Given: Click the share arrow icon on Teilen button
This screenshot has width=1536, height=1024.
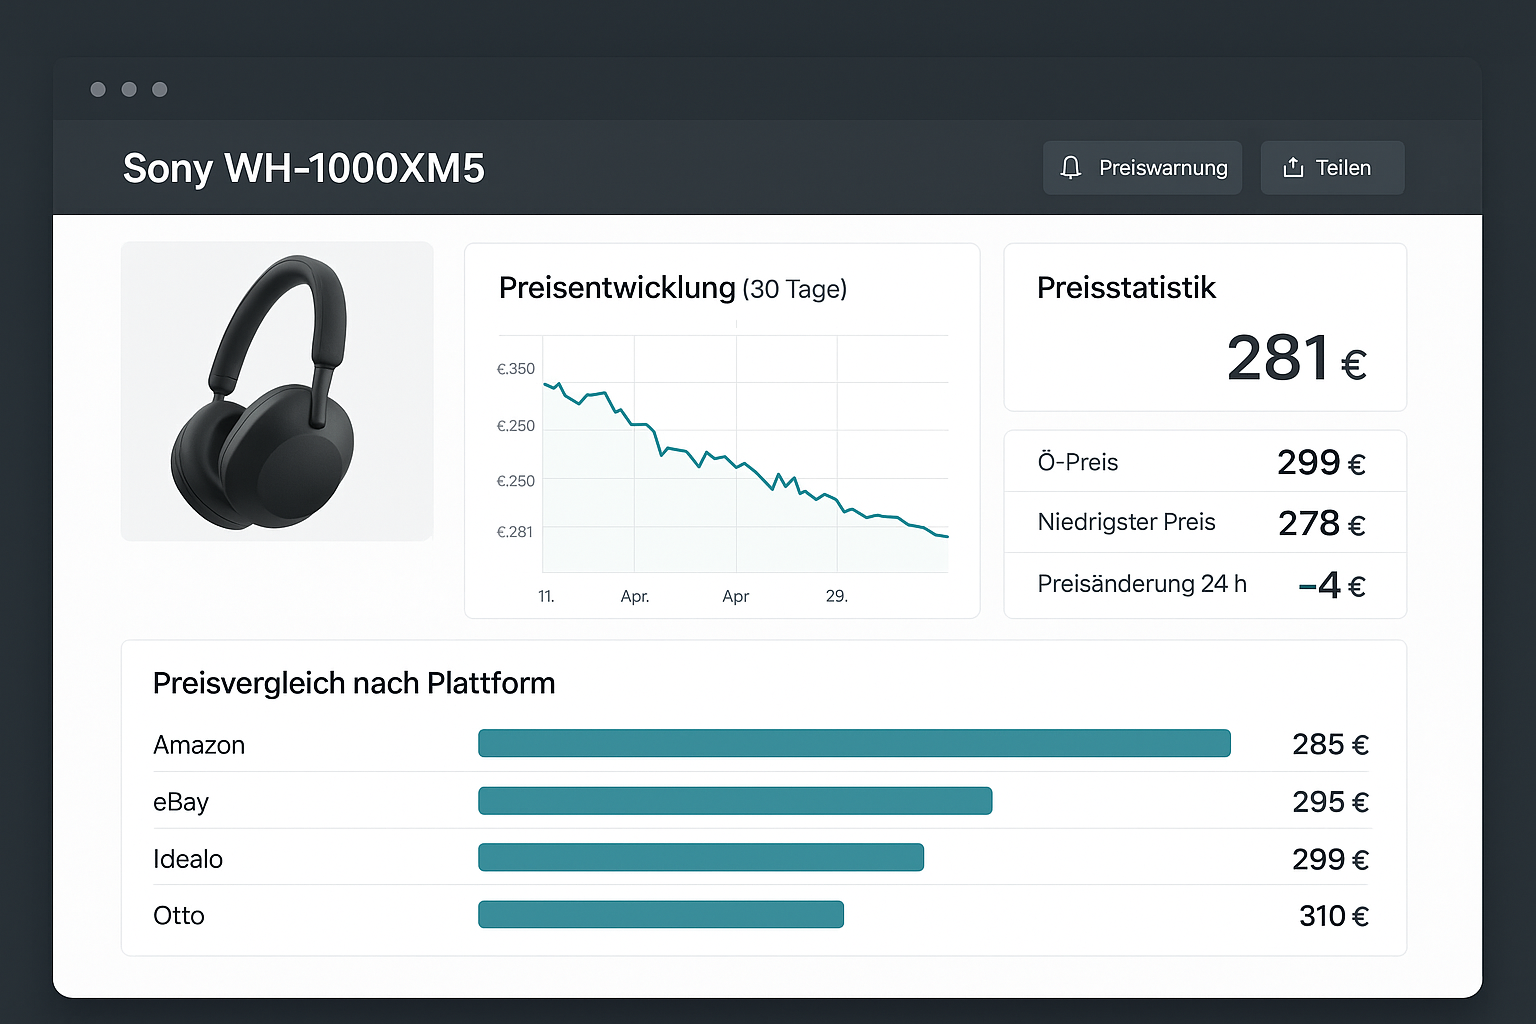Looking at the screenshot, I should (x=1294, y=167).
